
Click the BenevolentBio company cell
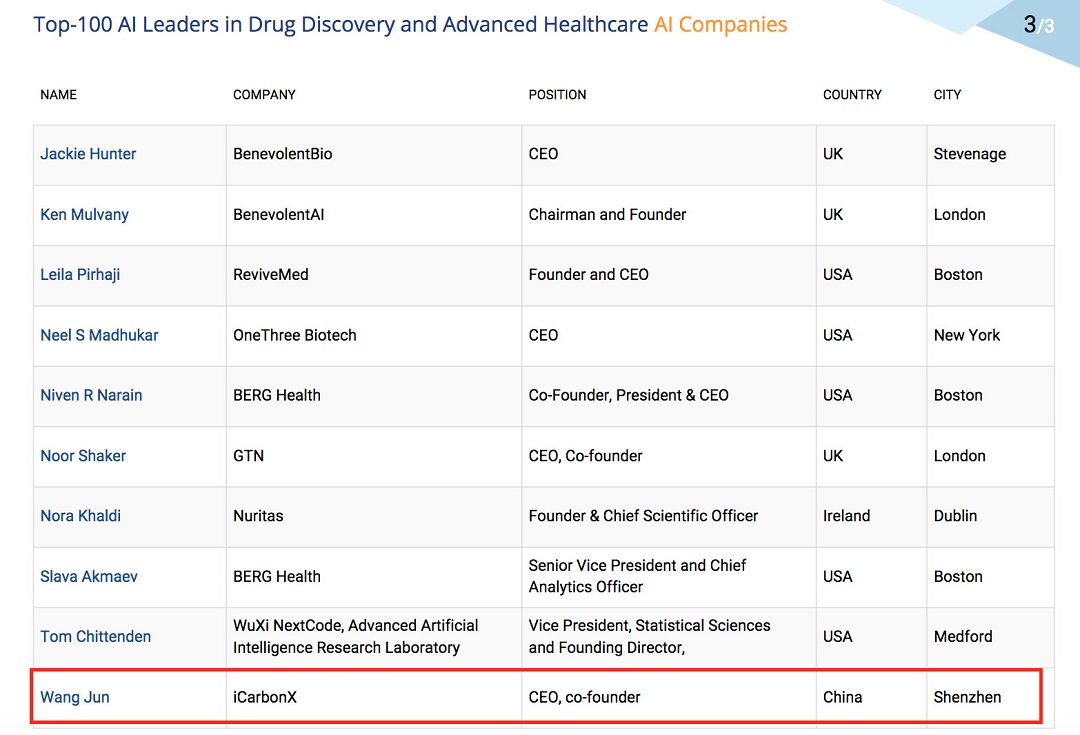click(374, 155)
